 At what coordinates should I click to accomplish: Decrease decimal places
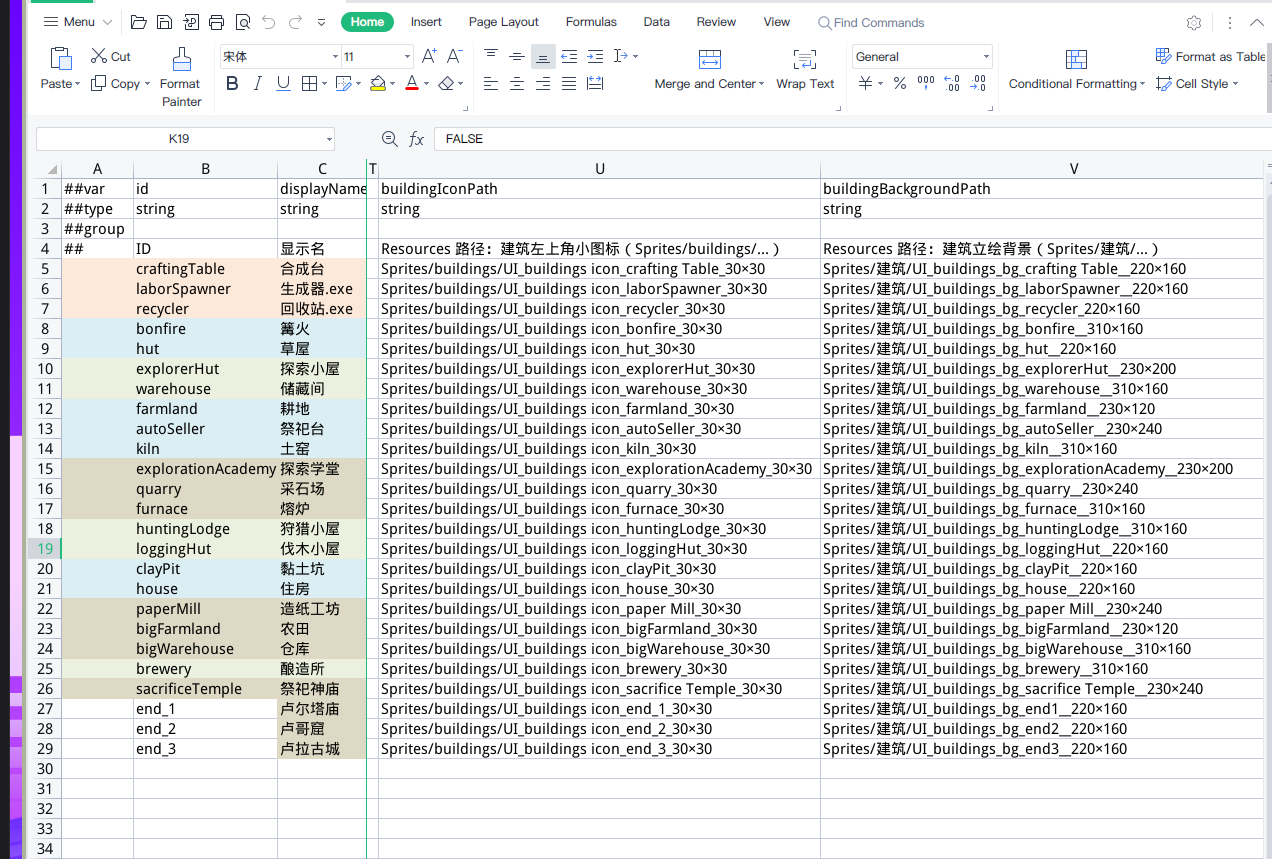[x=978, y=84]
